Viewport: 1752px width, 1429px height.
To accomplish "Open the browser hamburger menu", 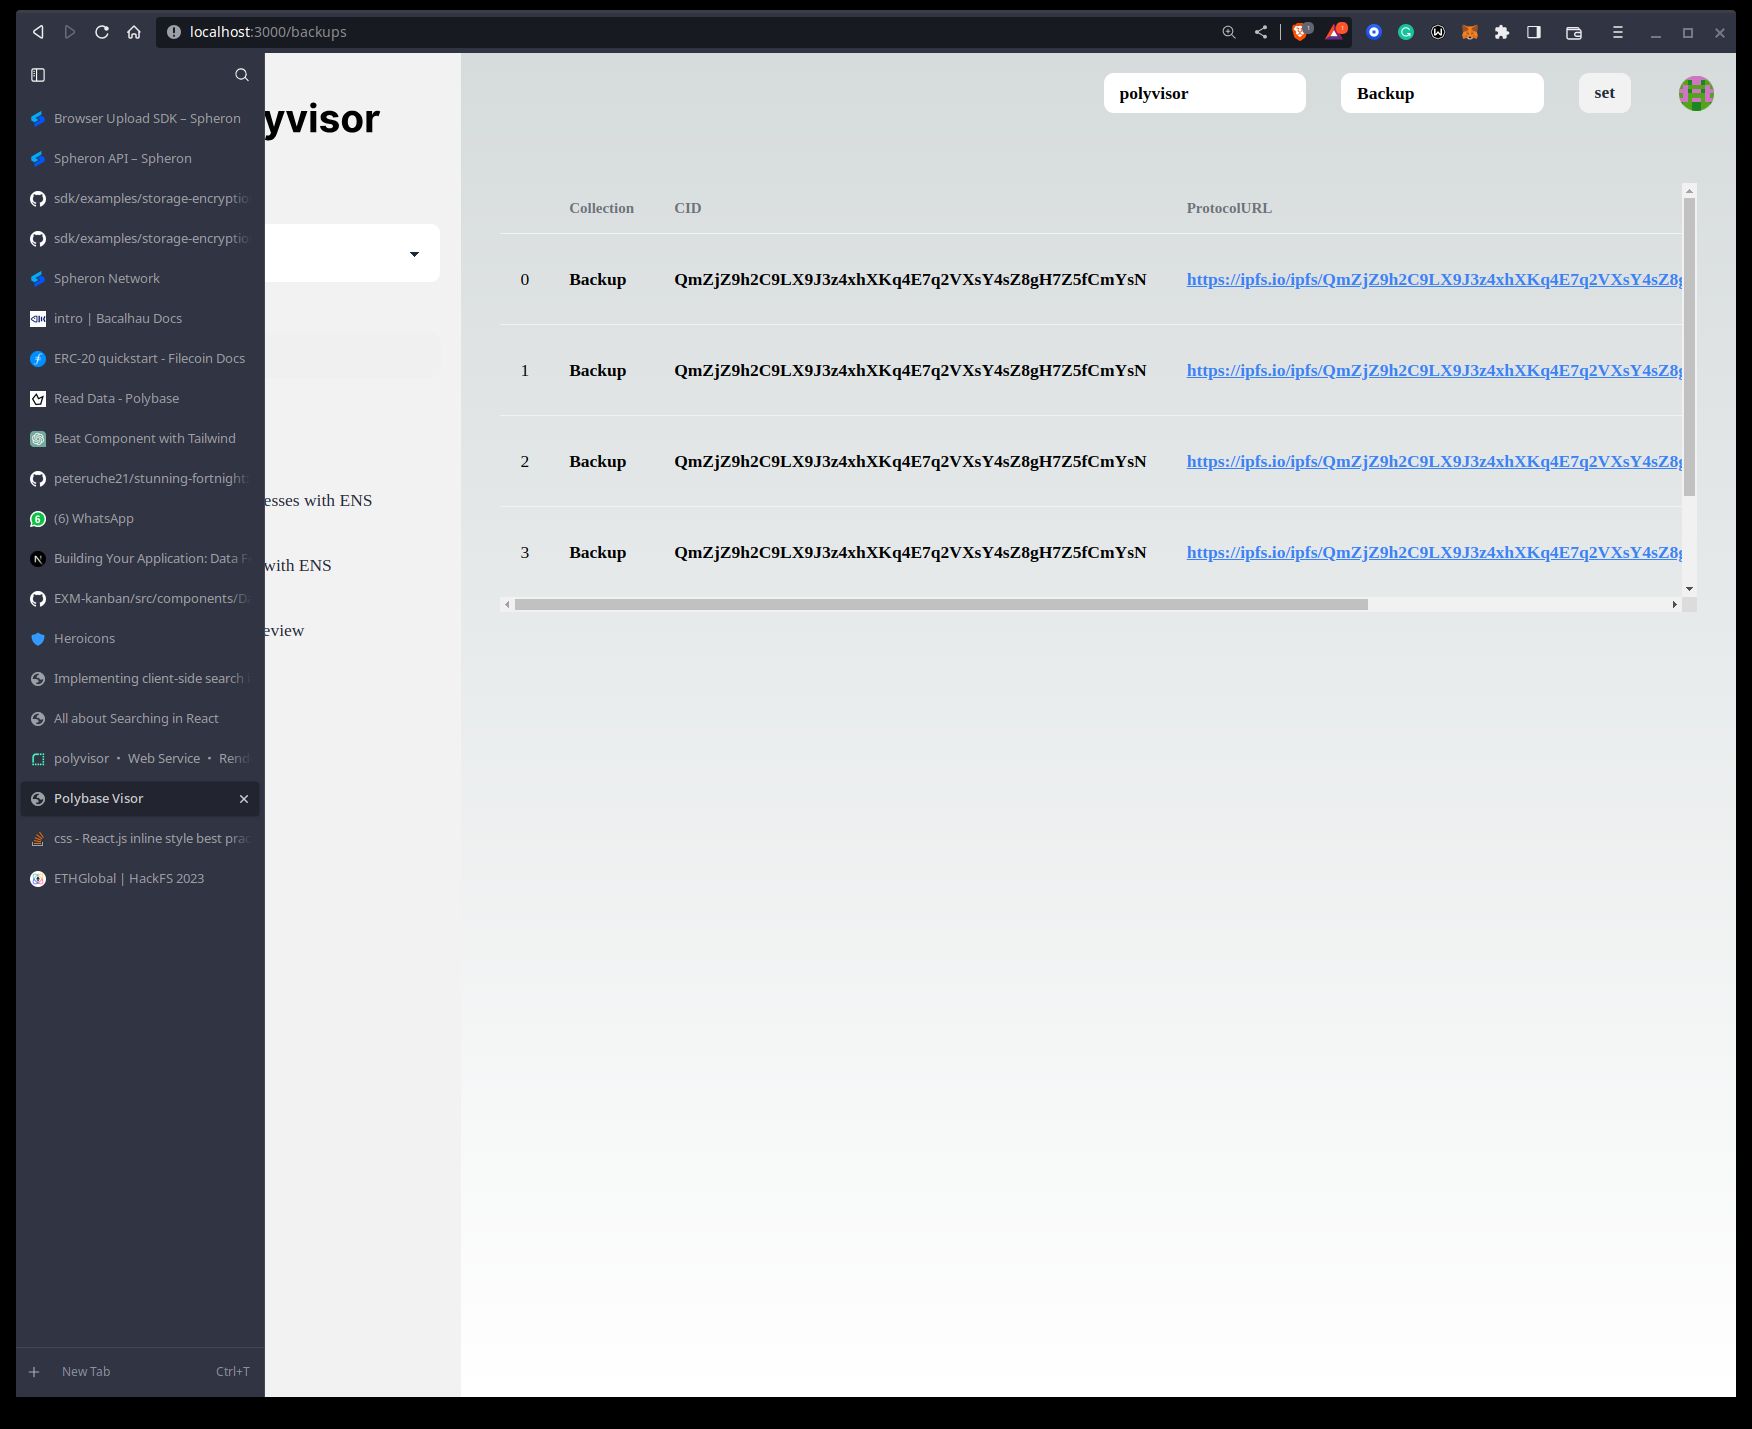I will tap(1618, 32).
